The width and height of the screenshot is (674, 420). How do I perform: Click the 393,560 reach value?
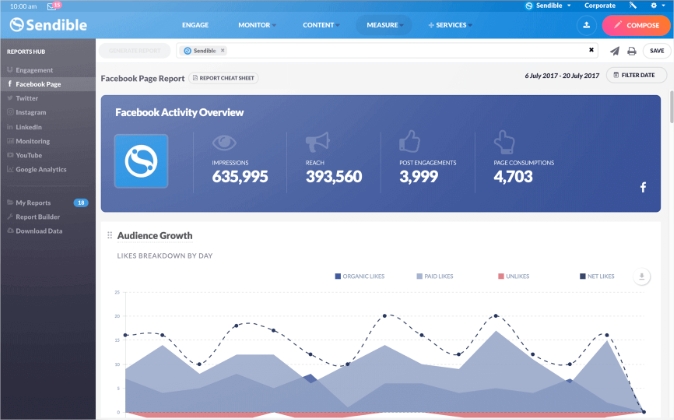click(334, 176)
